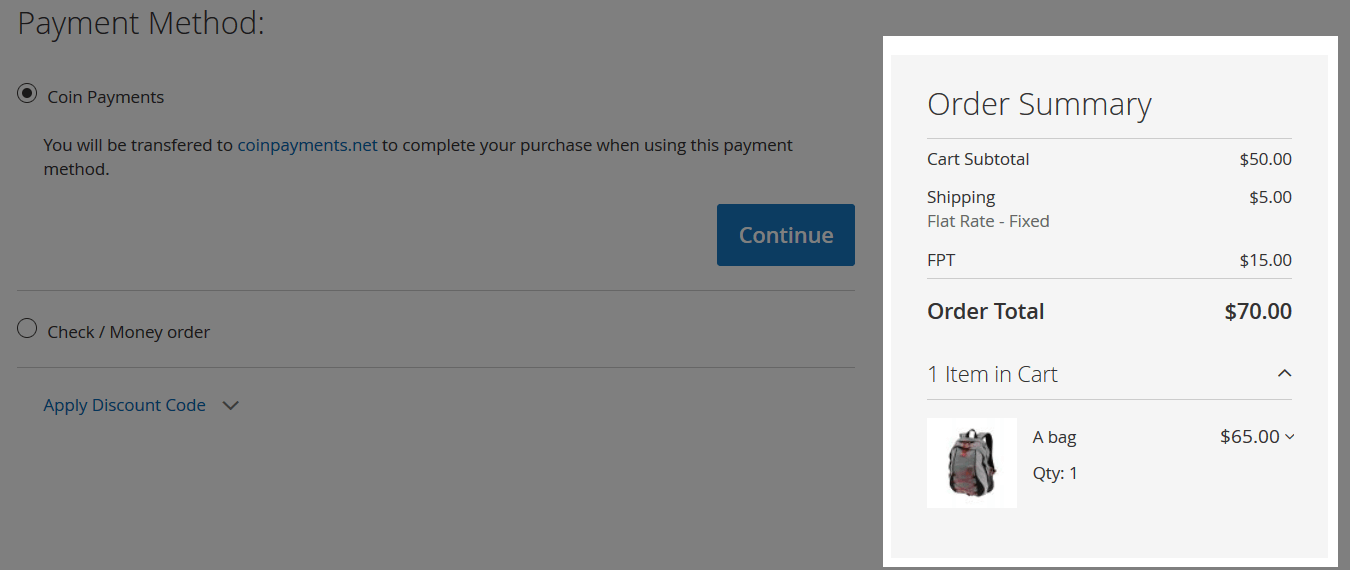Click the chevron beside Apply Discount Code
1350x570 pixels.
coord(230,406)
